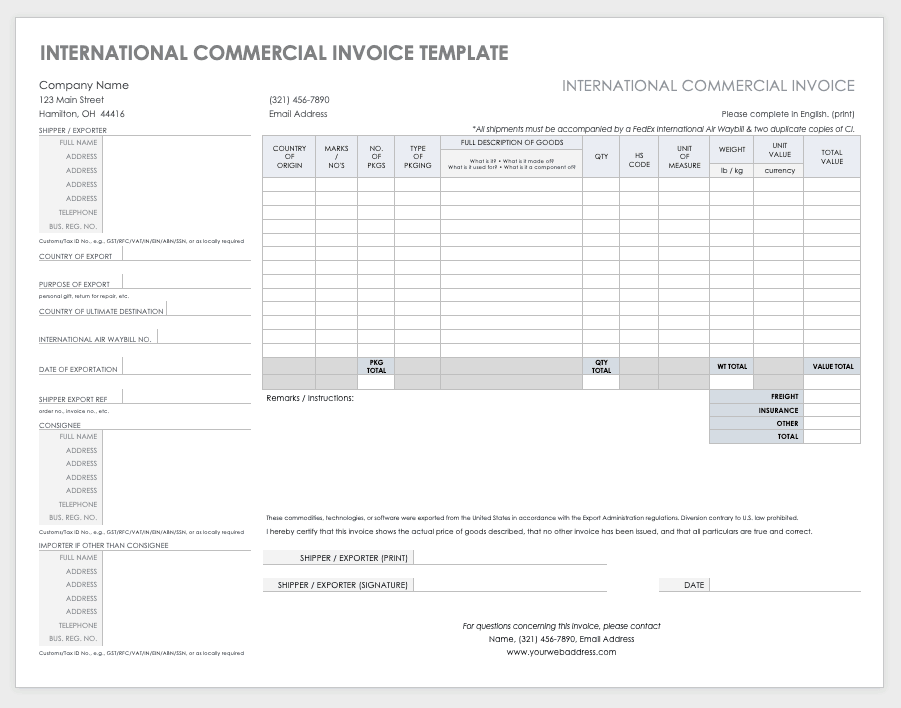The width and height of the screenshot is (901, 708).
Task: Click the '123 Main Street' address line
Action: coord(71,99)
